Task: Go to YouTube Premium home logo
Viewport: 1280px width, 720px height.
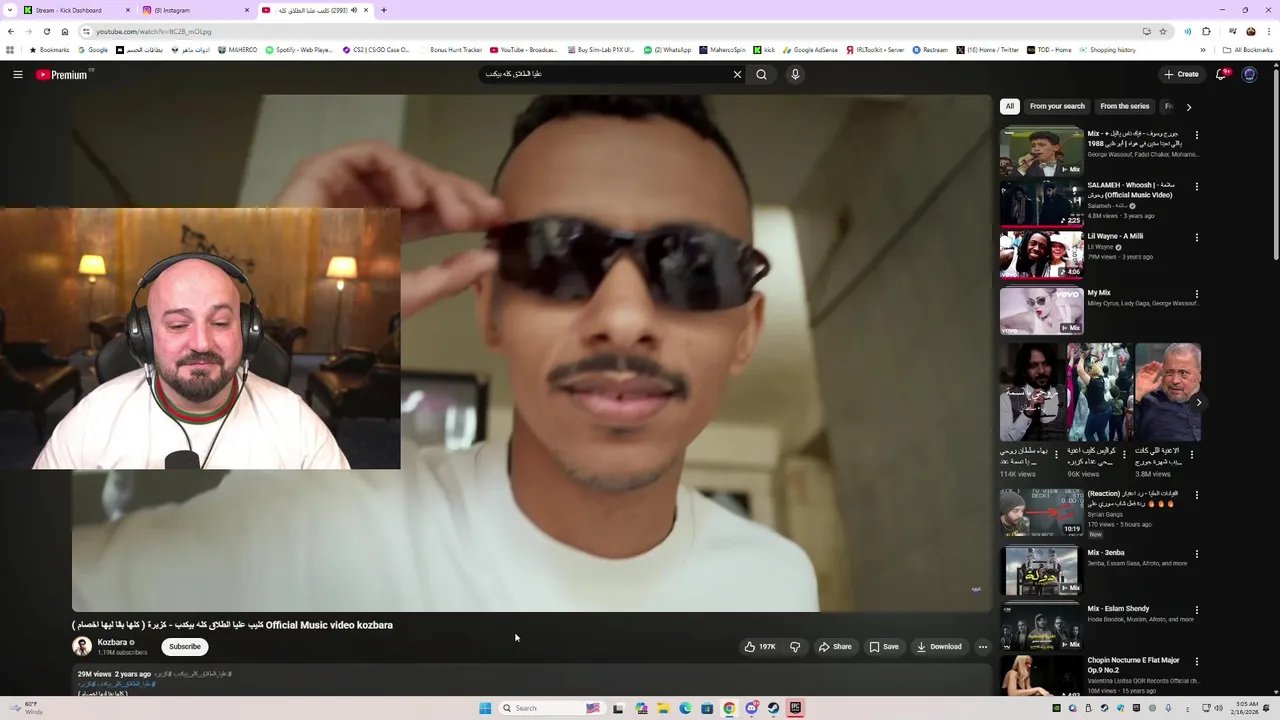Action: [x=64, y=74]
